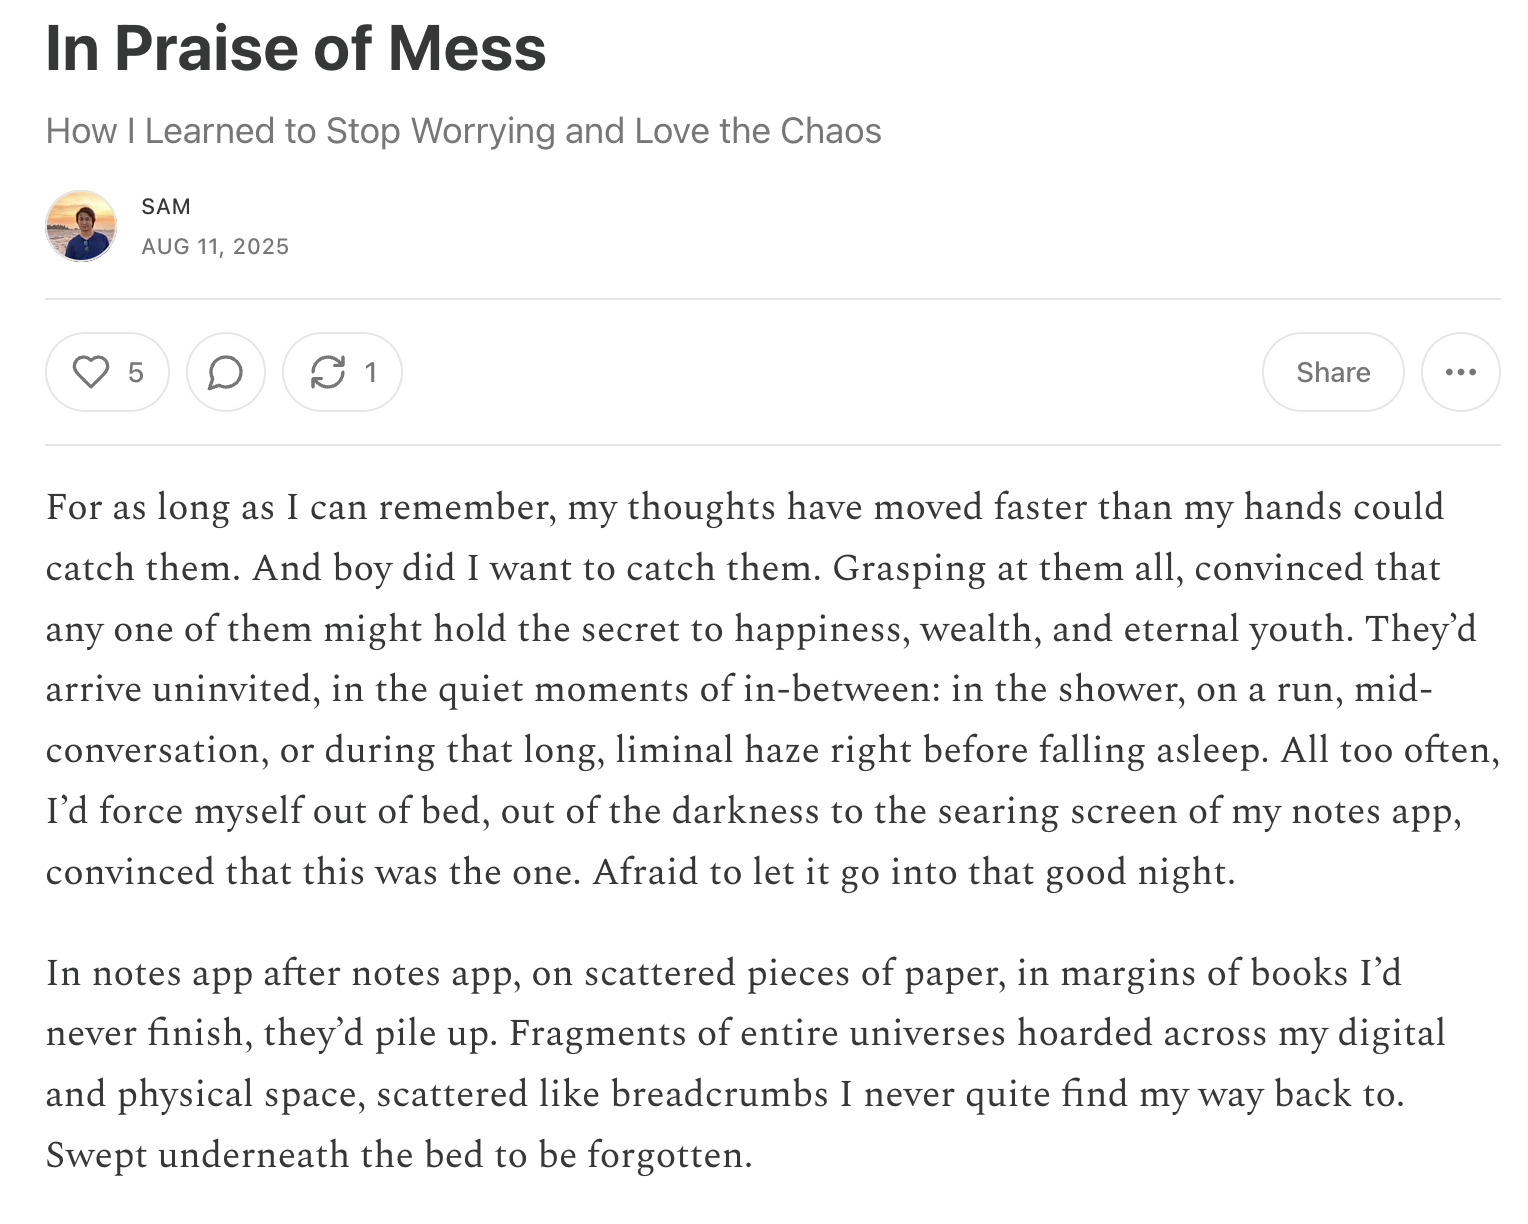The image size is (1528, 1224).
Task: Click the phrase "Afraid to let it go"
Action: click(738, 872)
